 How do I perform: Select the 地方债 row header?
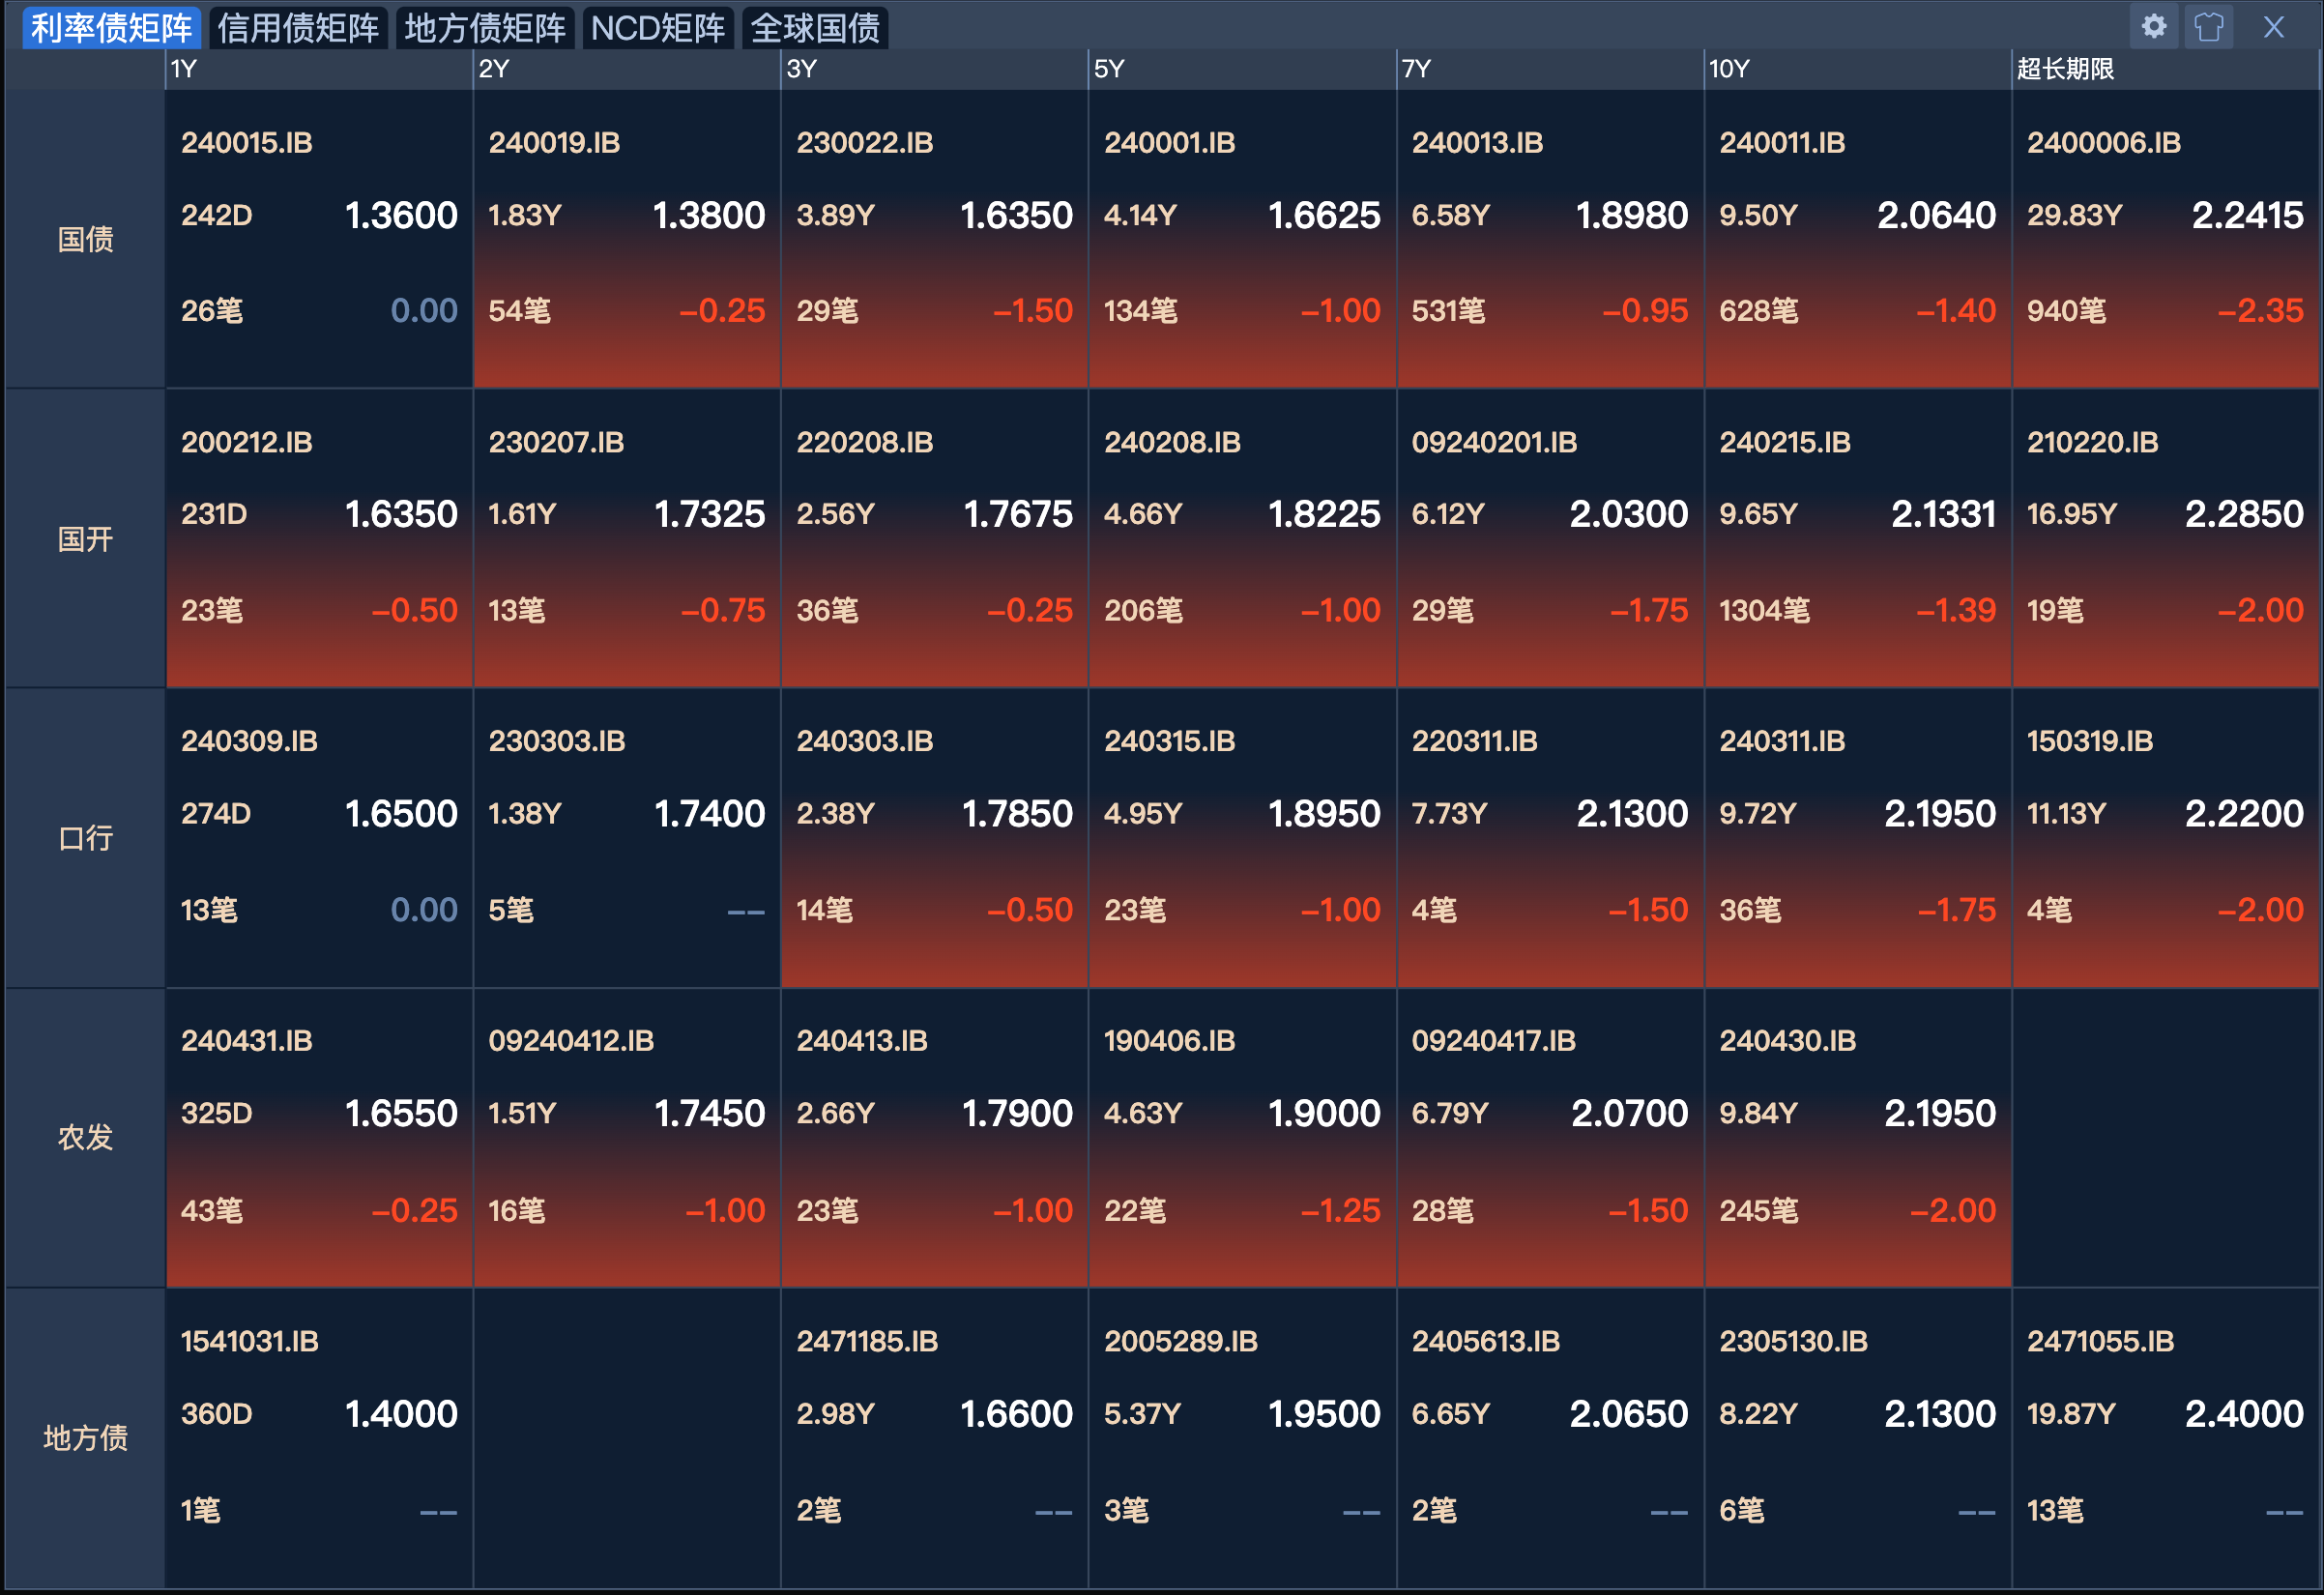[x=85, y=1437]
